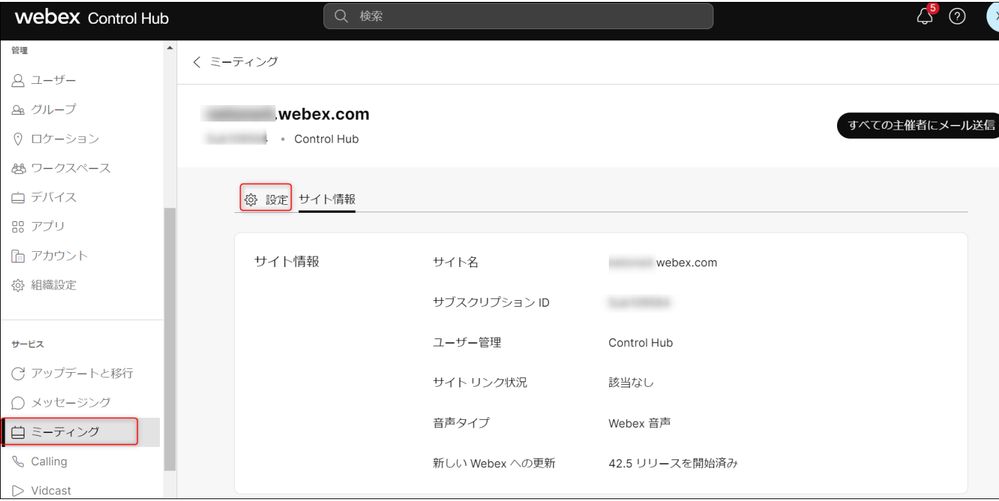Open the user avatar at top right
This screenshot has height=501, width=999.
click(x=993, y=17)
